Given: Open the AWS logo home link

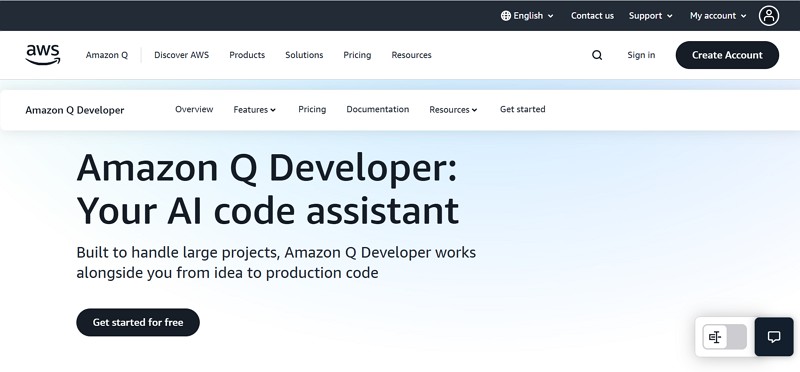Looking at the screenshot, I should pos(43,55).
